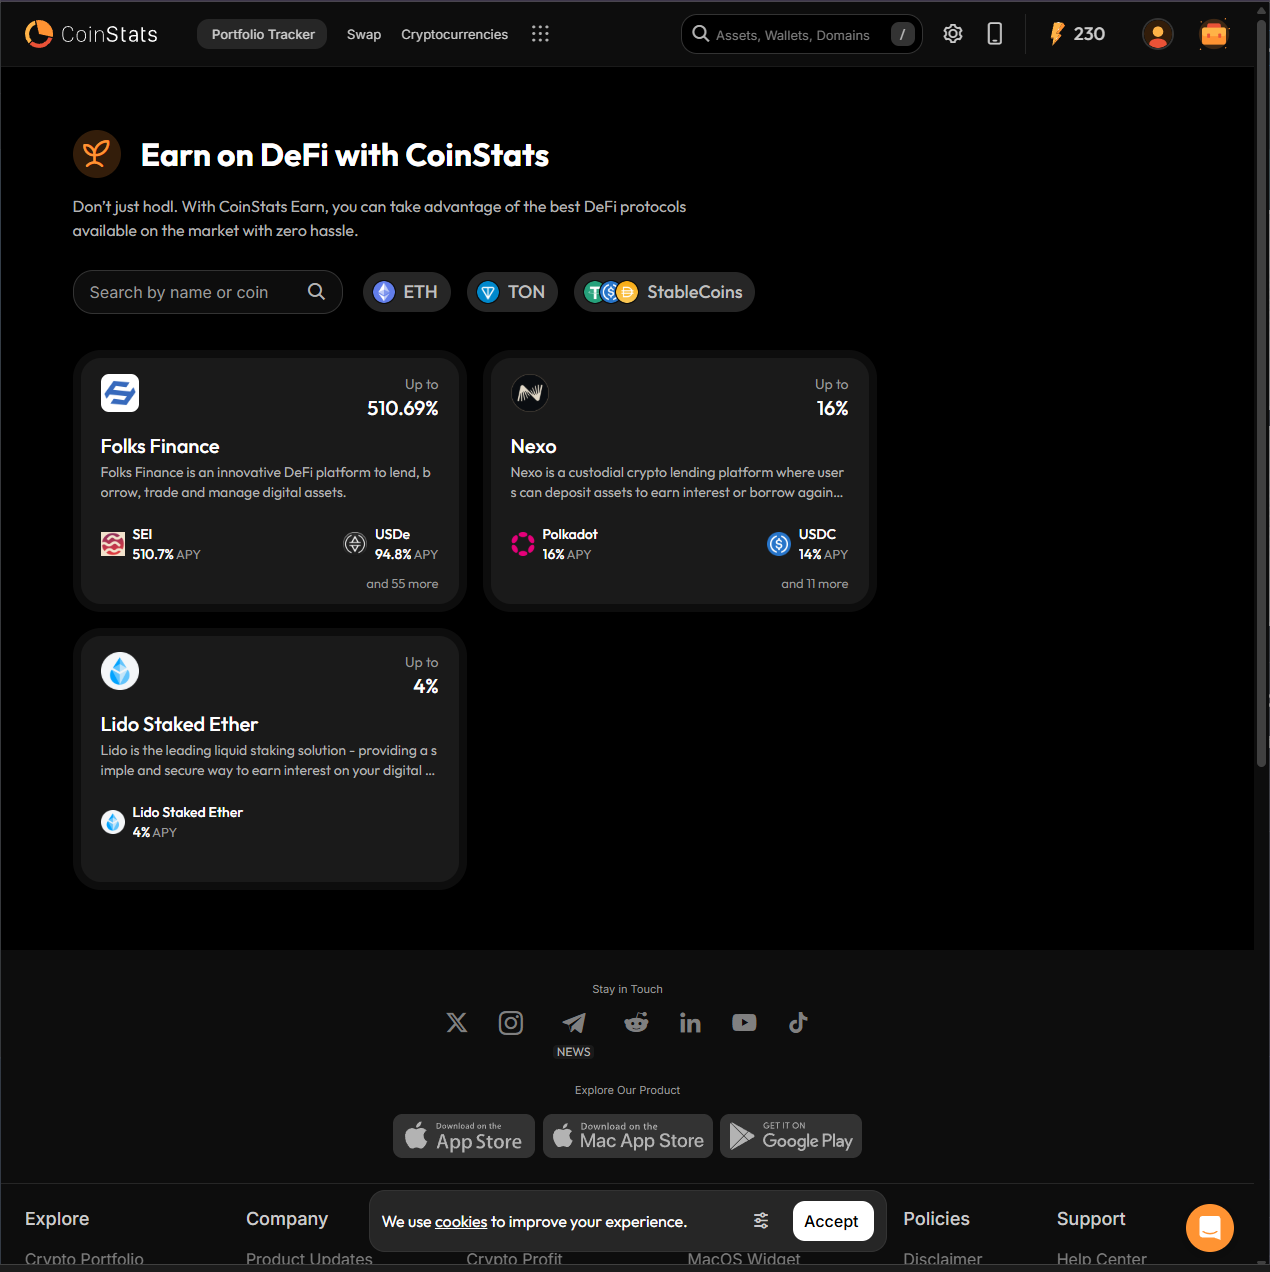Focus the Assets, Wallets, Domains search field
The height and width of the screenshot is (1272, 1270).
(792, 35)
